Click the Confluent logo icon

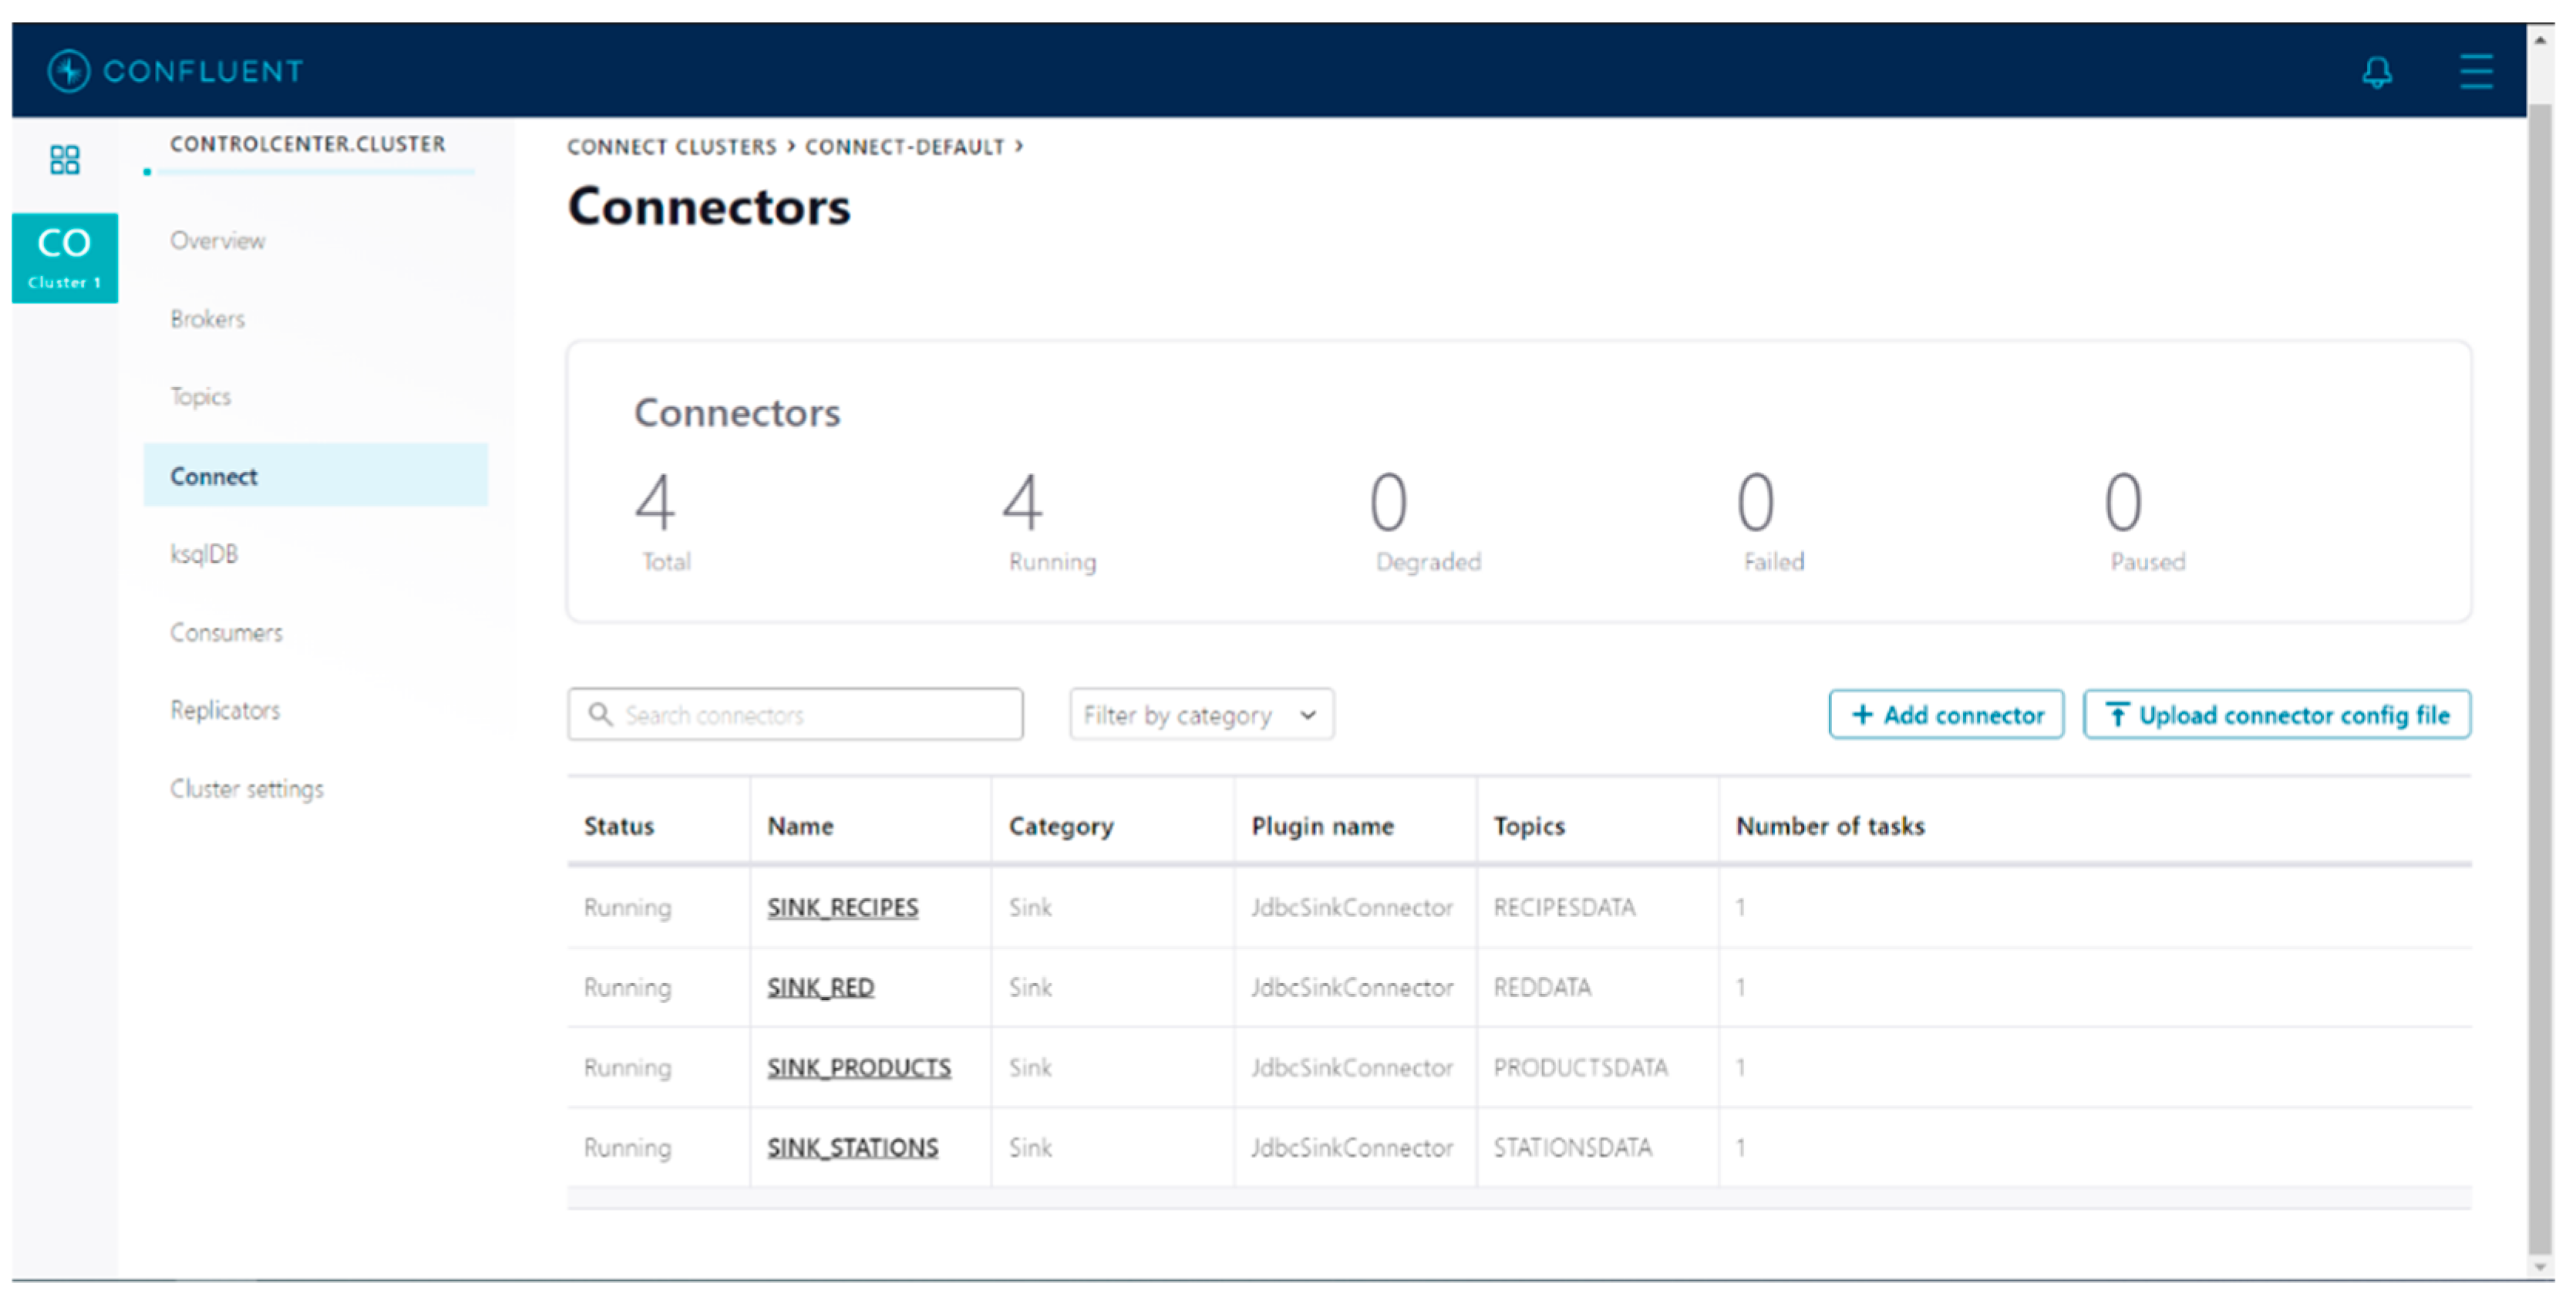[69, 71]
